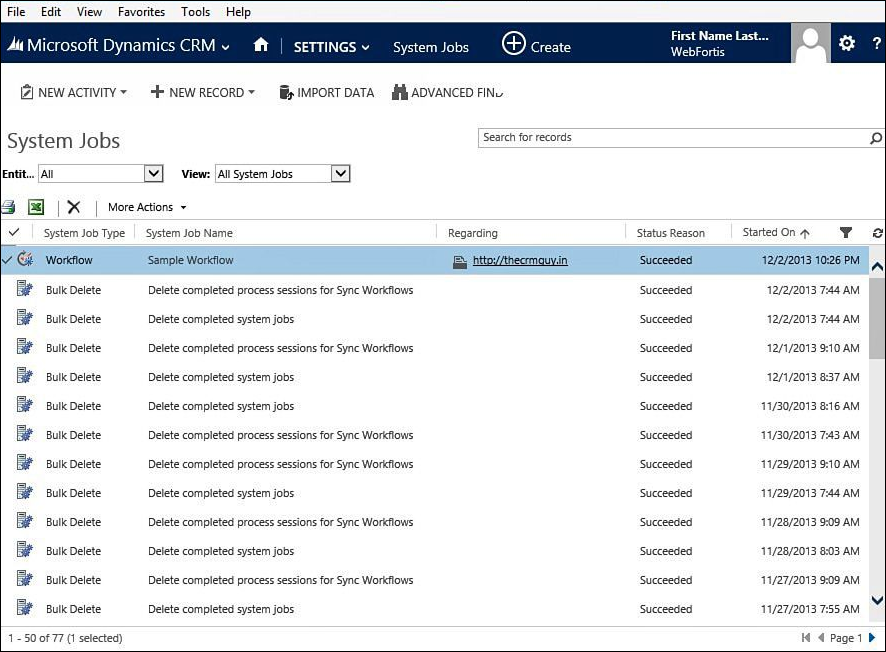Click Bulk Delete icon for 11/28/2013 9:09 AM row
Image resolution: width=886 pixels, height=652 pixels.
tap(25, 520)
